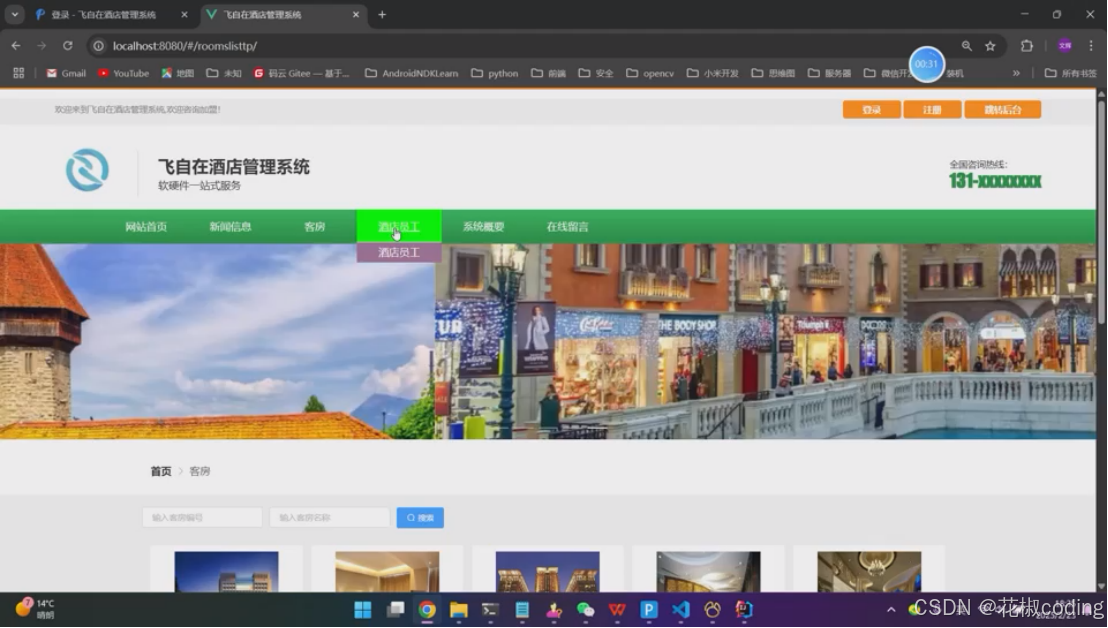Bookmark this page with the star icon
This screenshot has height=628, width=1108.
point(989,45)
